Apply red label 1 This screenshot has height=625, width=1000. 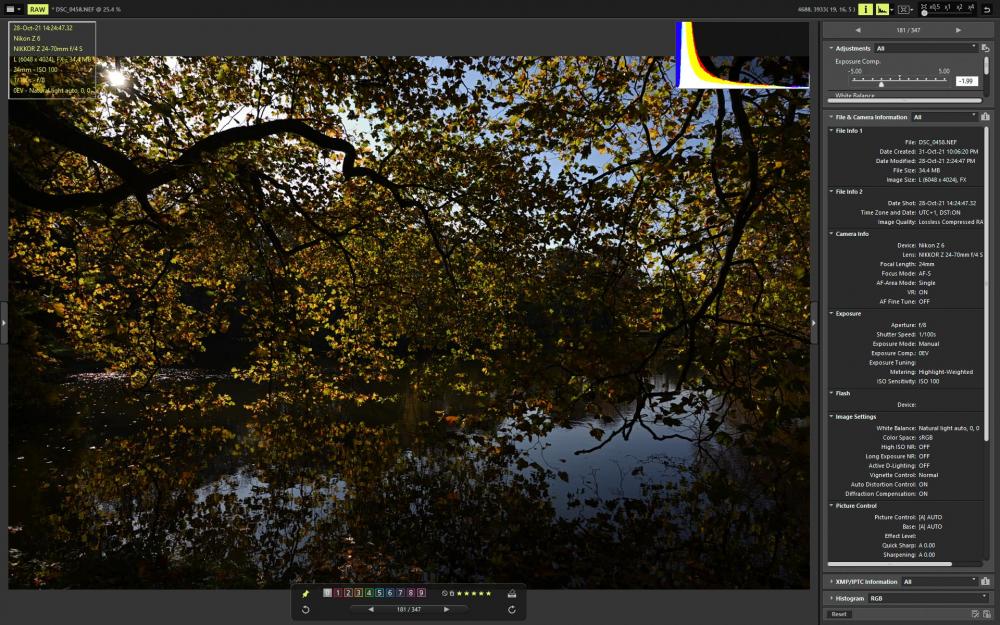(x=338, y=593)
